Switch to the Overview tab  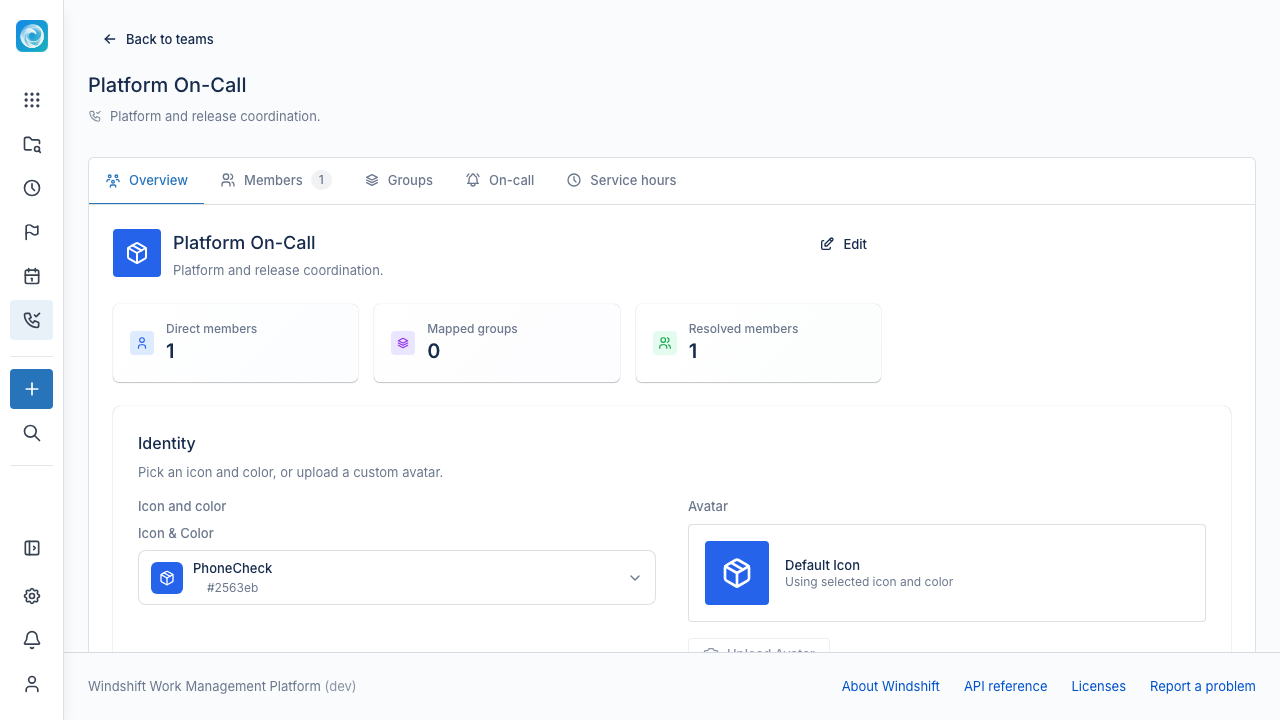pos(147,180)
